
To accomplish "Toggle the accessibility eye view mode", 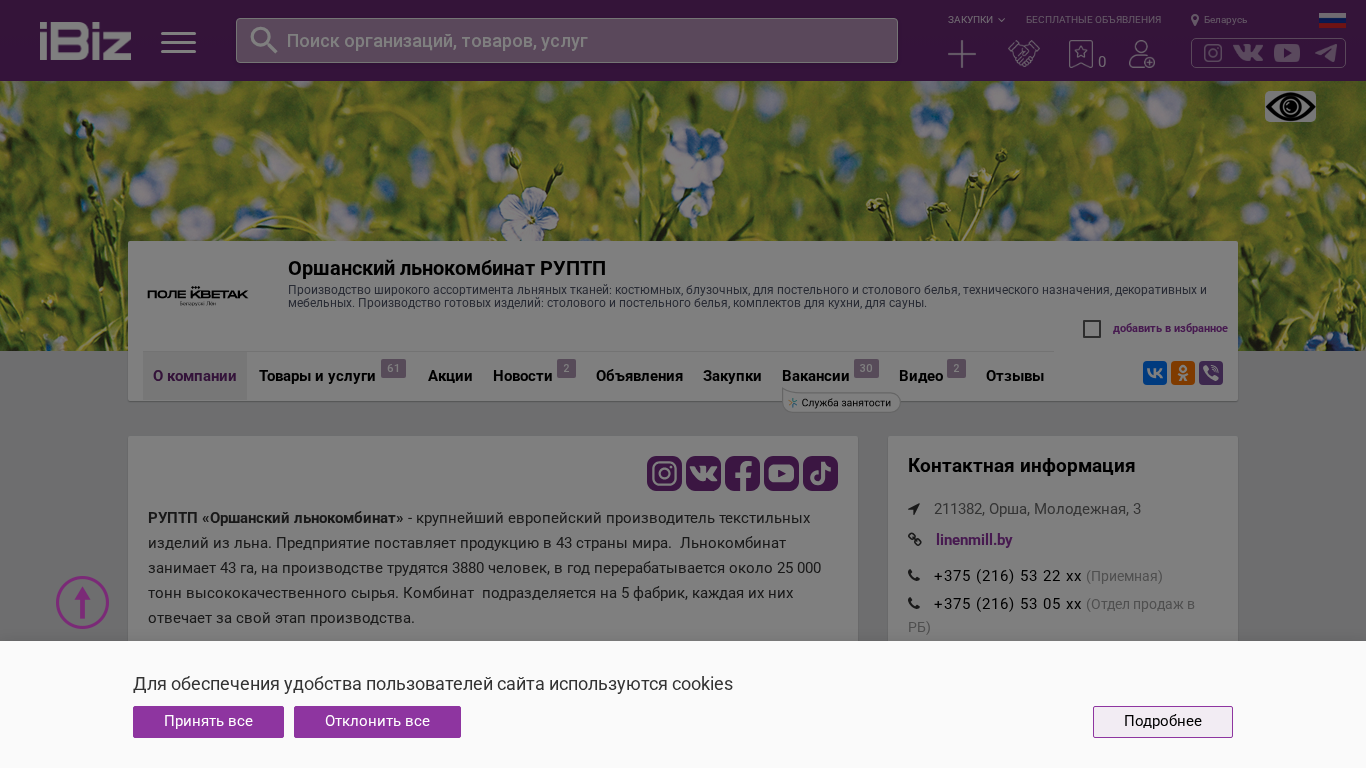I will [1290, 107].
